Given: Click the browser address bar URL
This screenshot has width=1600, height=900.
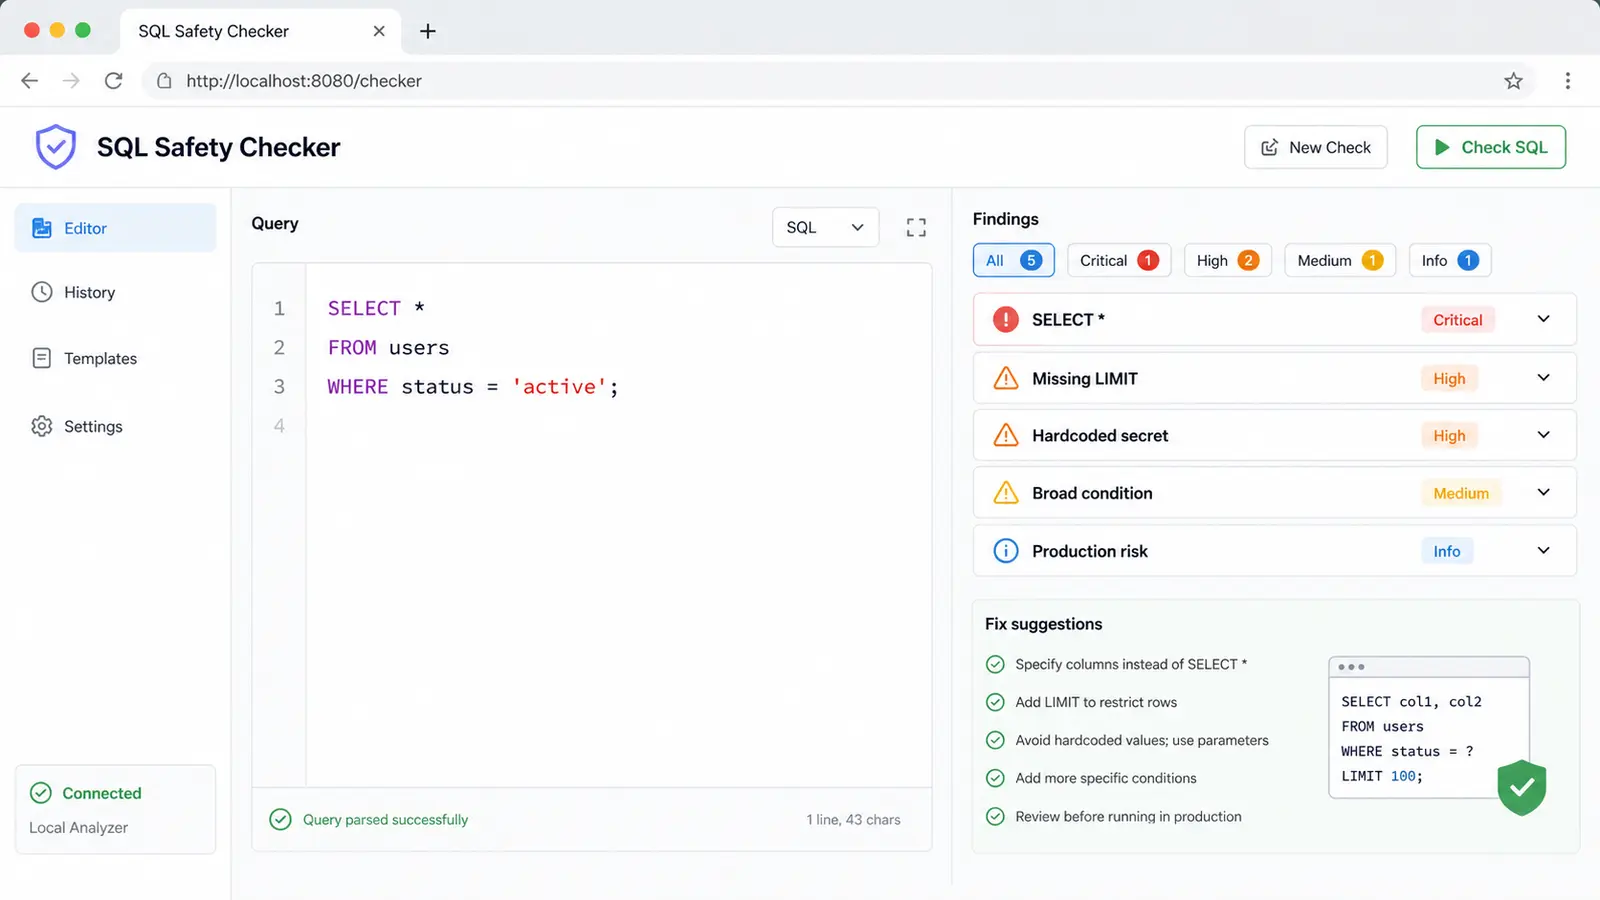Looking at the screenshot, I should (304, 81).
